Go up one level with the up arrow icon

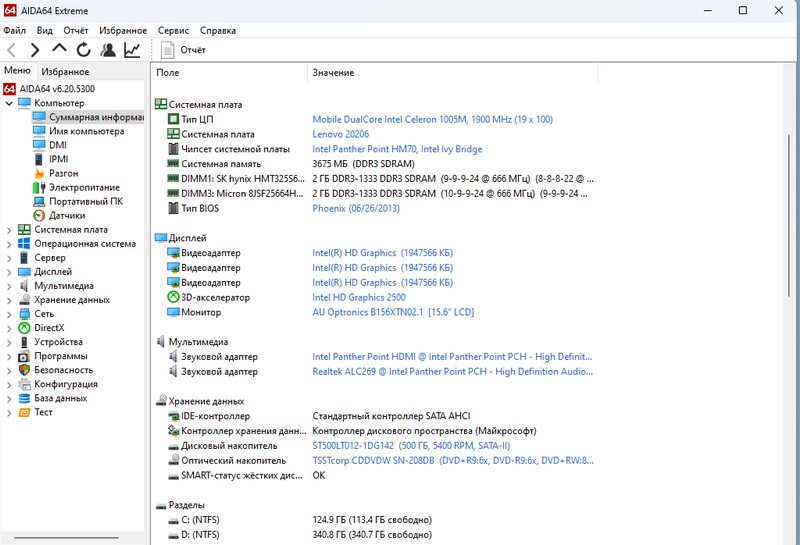pos(59,49)
